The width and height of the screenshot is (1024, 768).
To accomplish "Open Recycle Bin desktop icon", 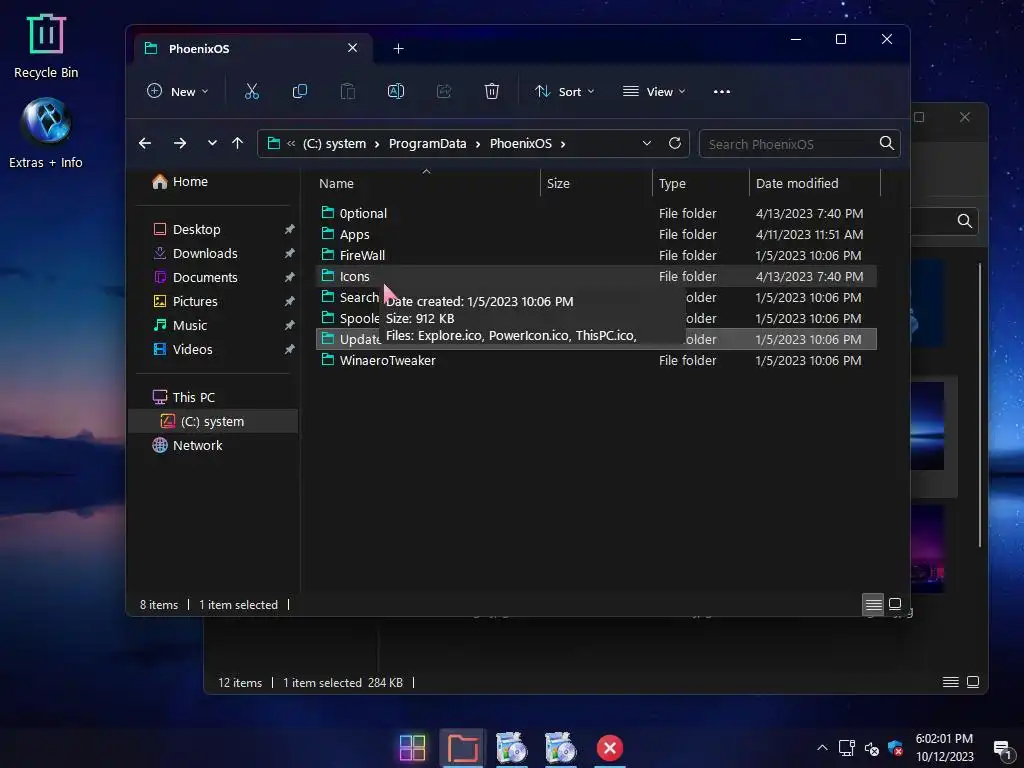I will click(x=46, y=46).
